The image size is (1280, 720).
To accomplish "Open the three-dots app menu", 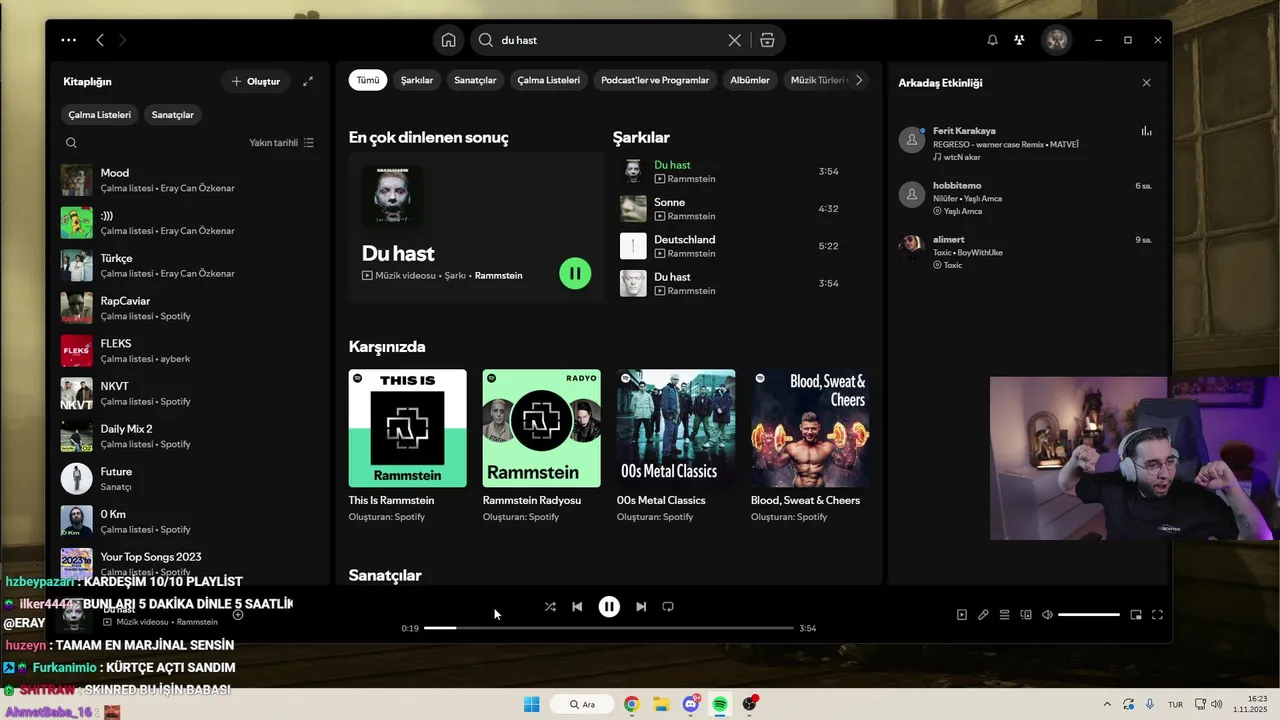I will click(x=68, y=40).
